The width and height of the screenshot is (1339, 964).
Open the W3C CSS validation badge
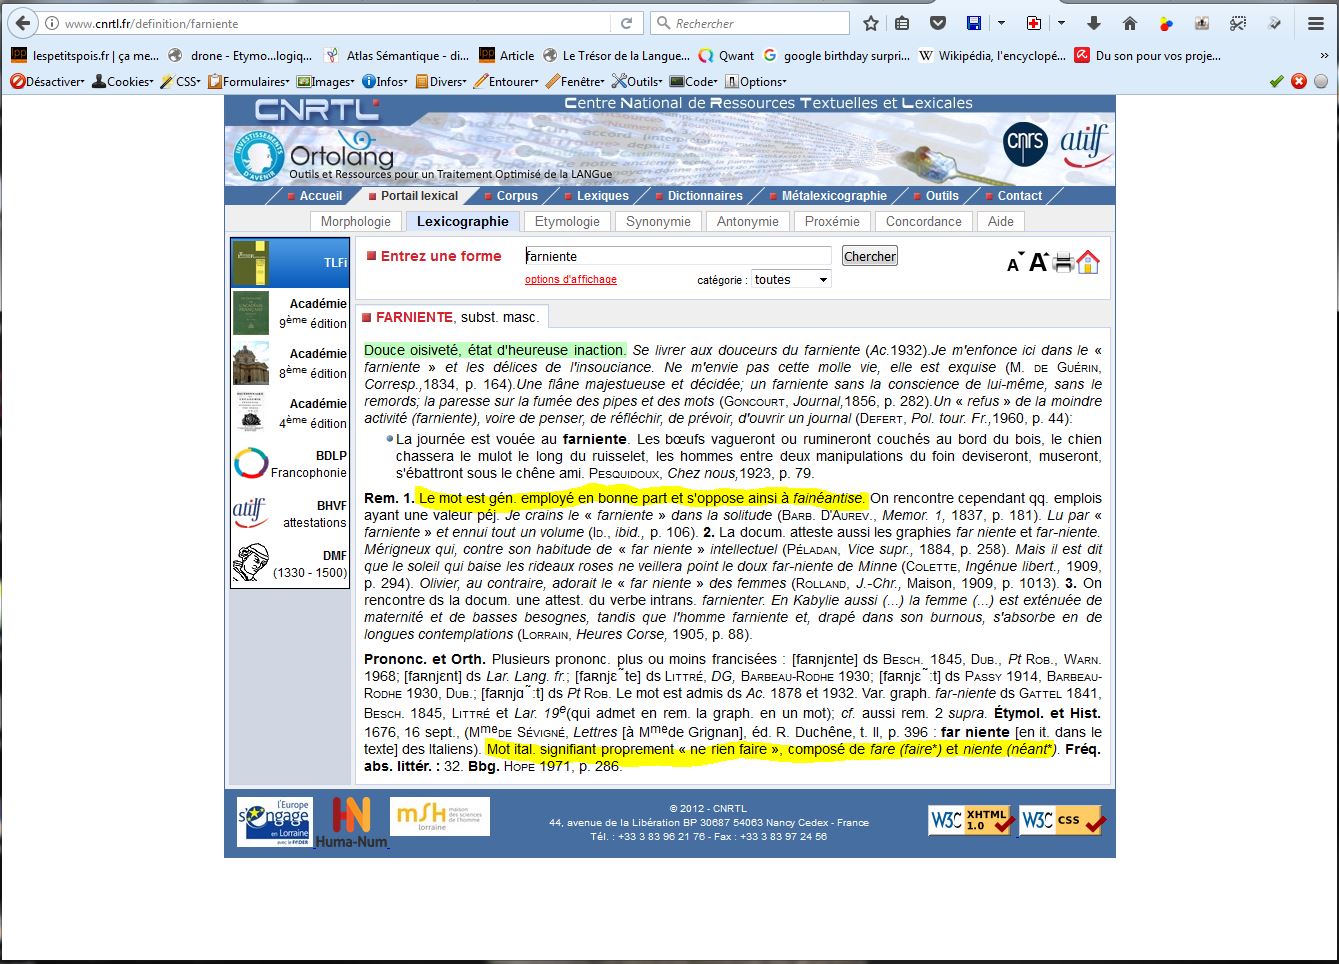pyautogui.click(x=1062, y=820)
